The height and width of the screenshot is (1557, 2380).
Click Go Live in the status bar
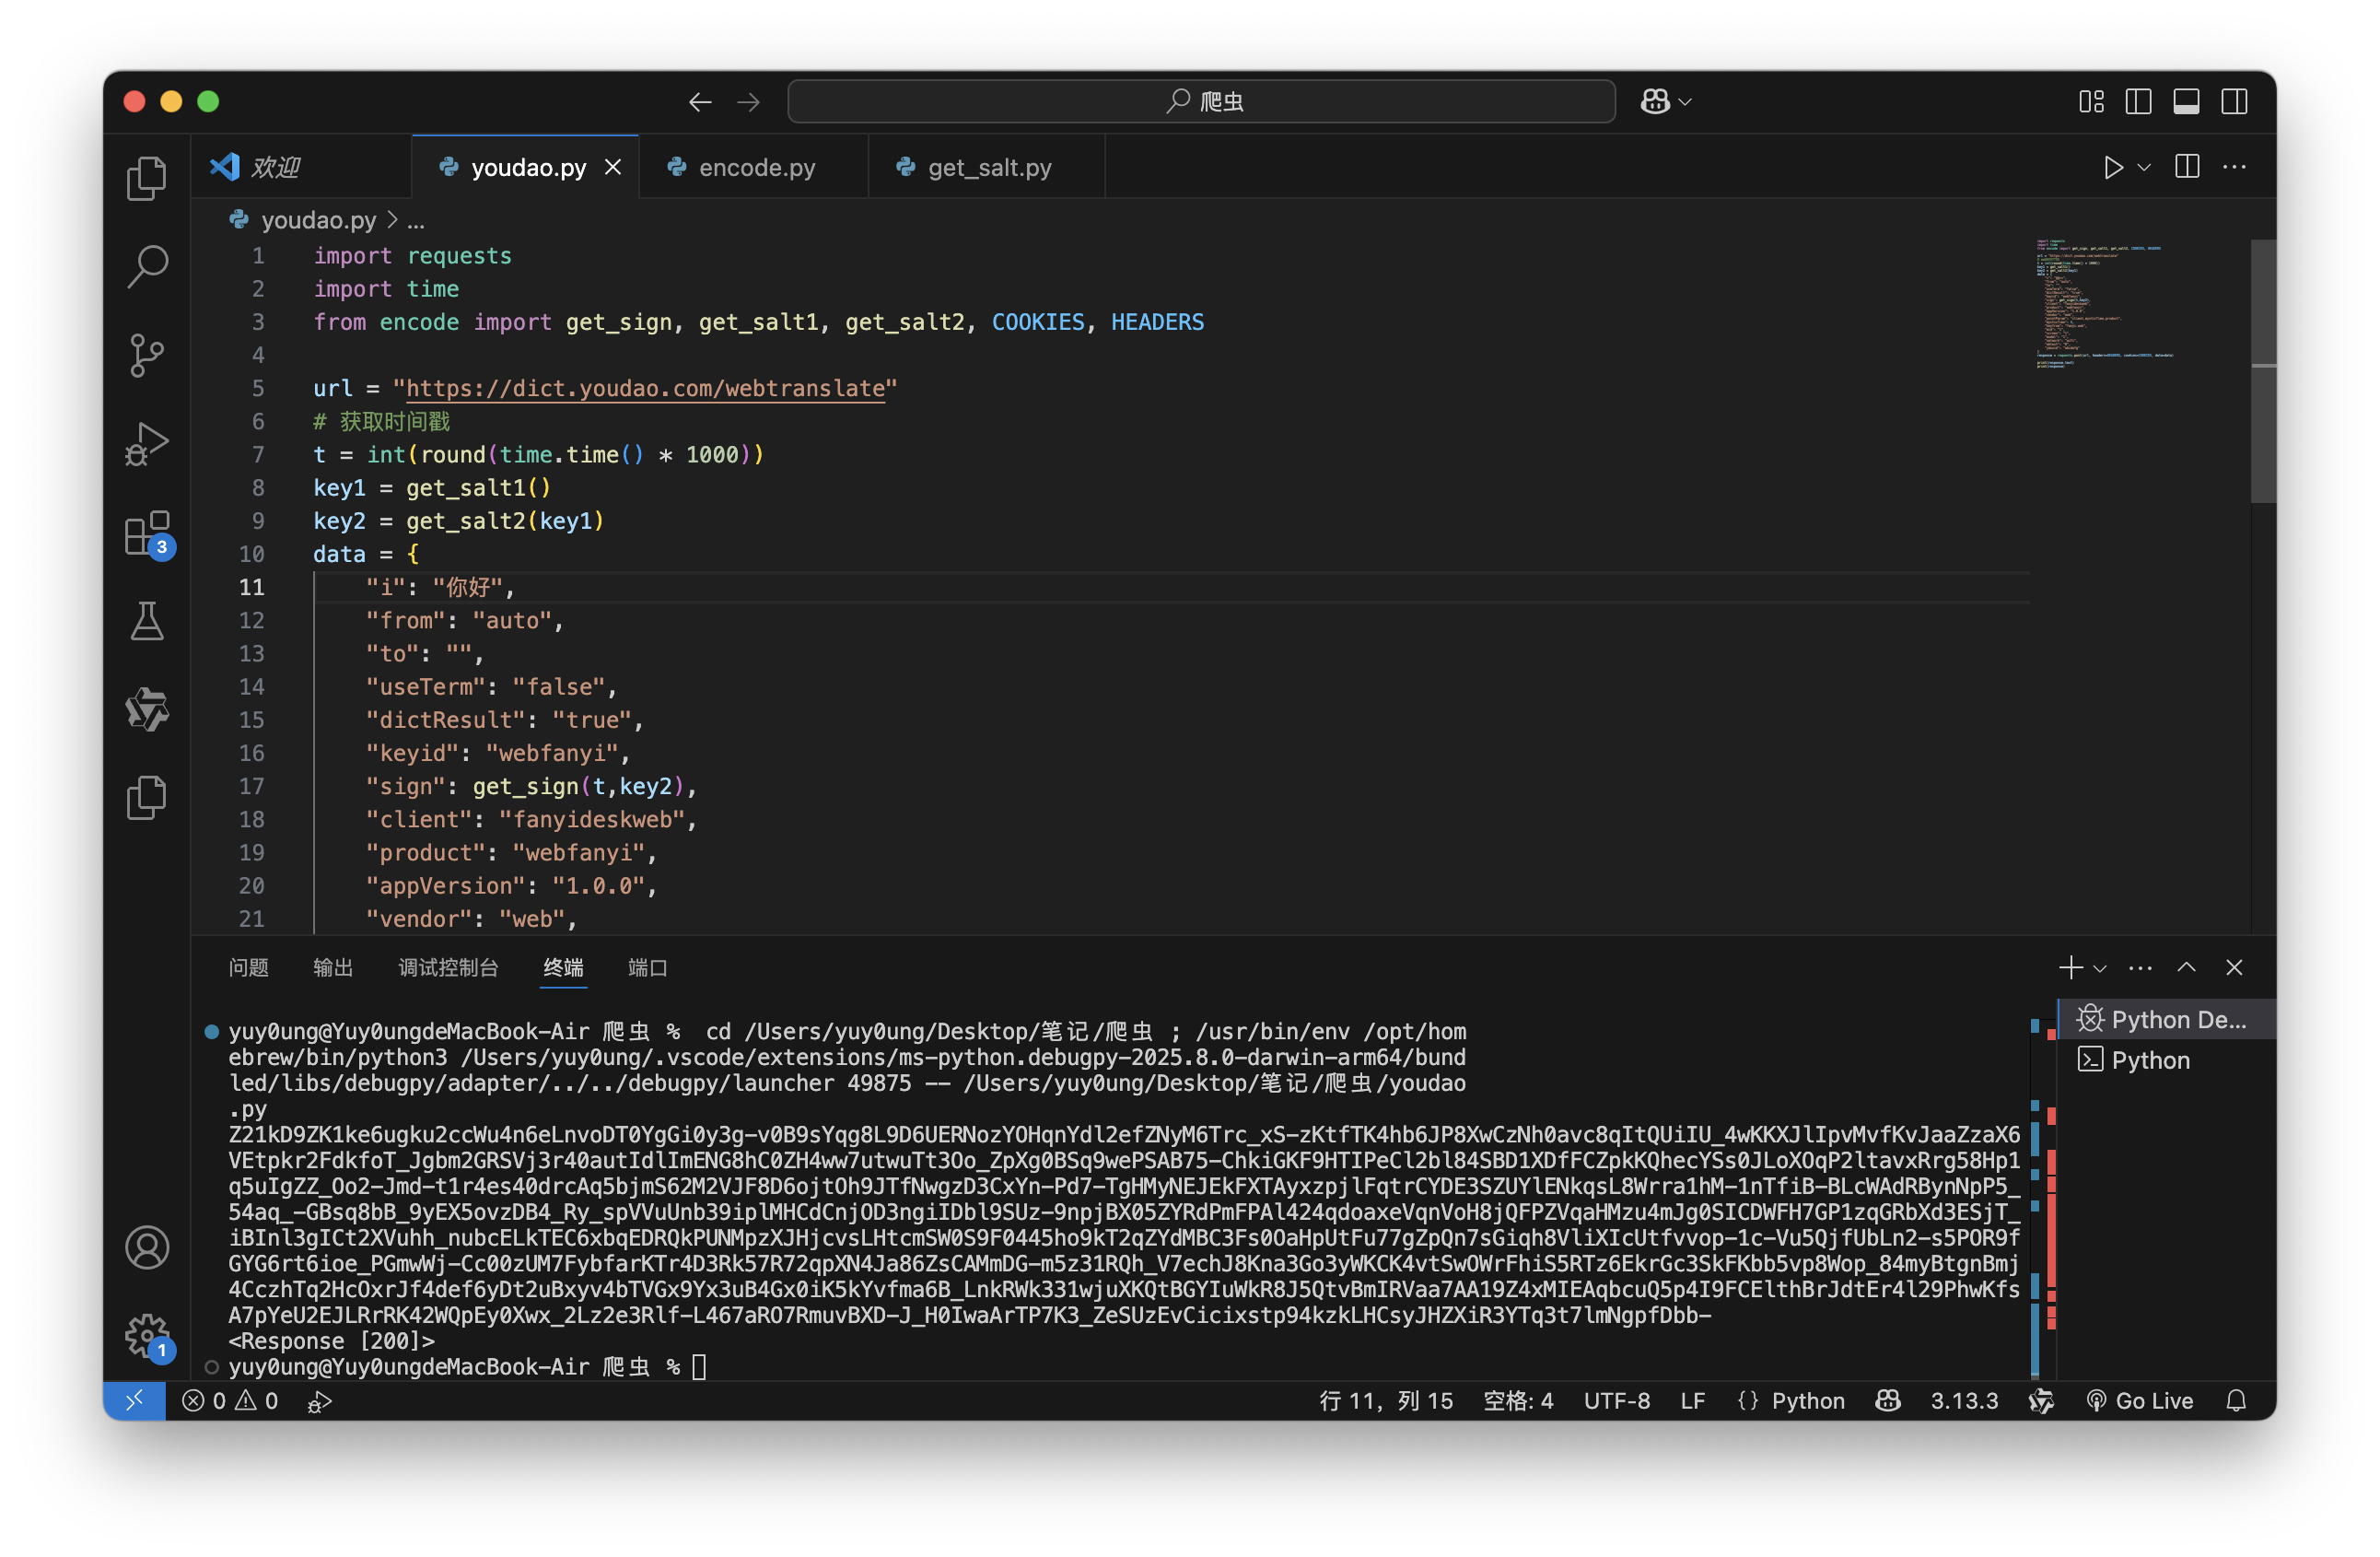(2141, 1400)
